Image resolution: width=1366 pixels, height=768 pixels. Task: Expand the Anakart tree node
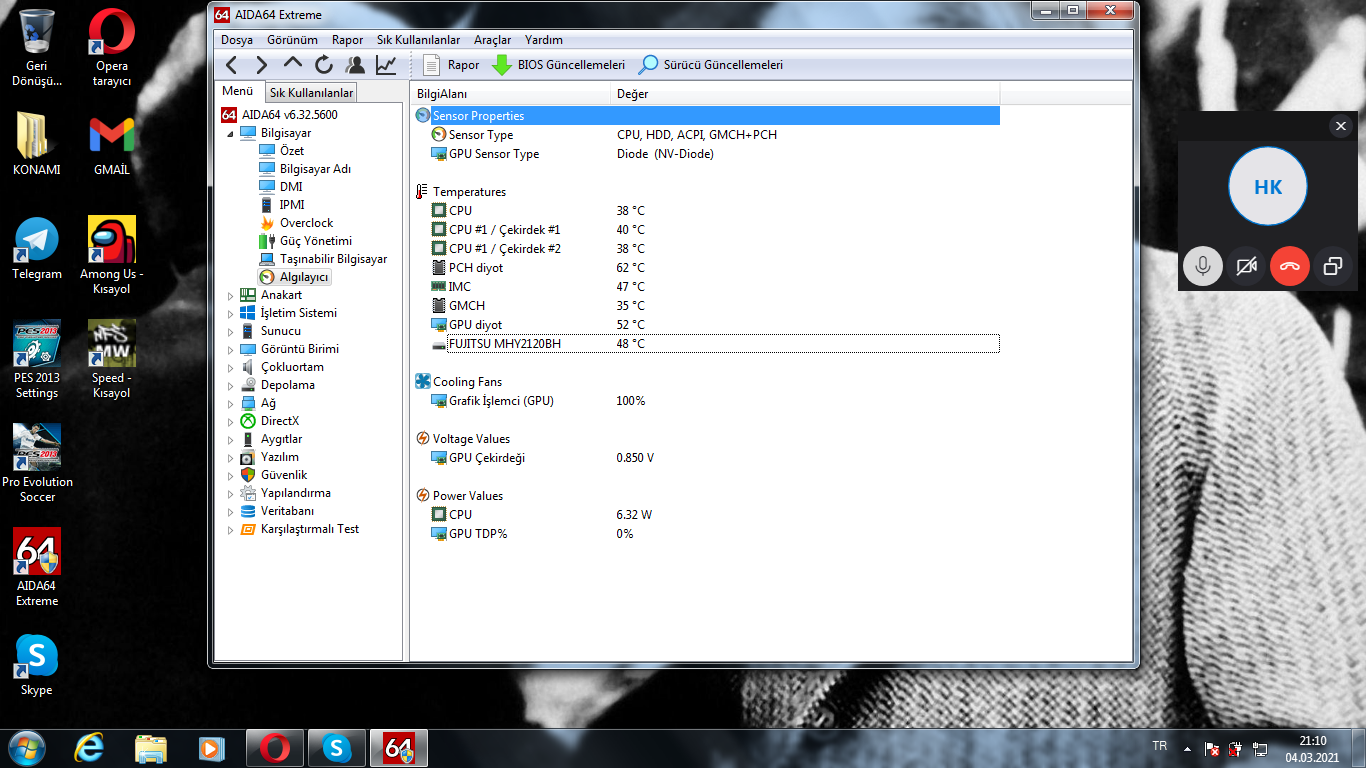230,295
